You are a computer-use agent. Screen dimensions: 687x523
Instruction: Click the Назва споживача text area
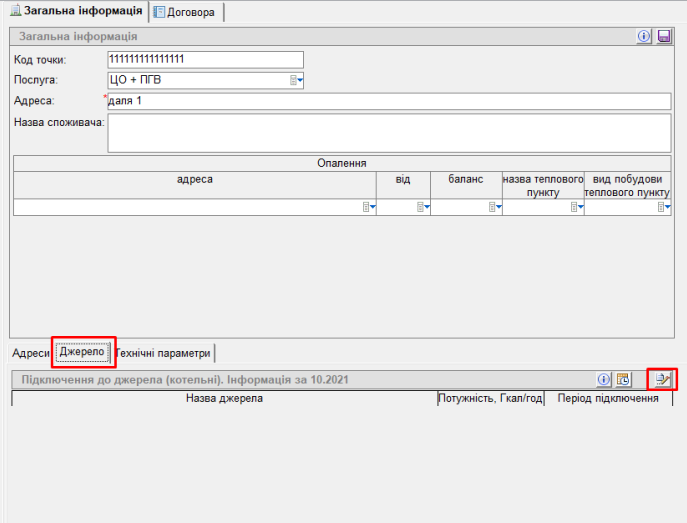click(x=388, y=133)
